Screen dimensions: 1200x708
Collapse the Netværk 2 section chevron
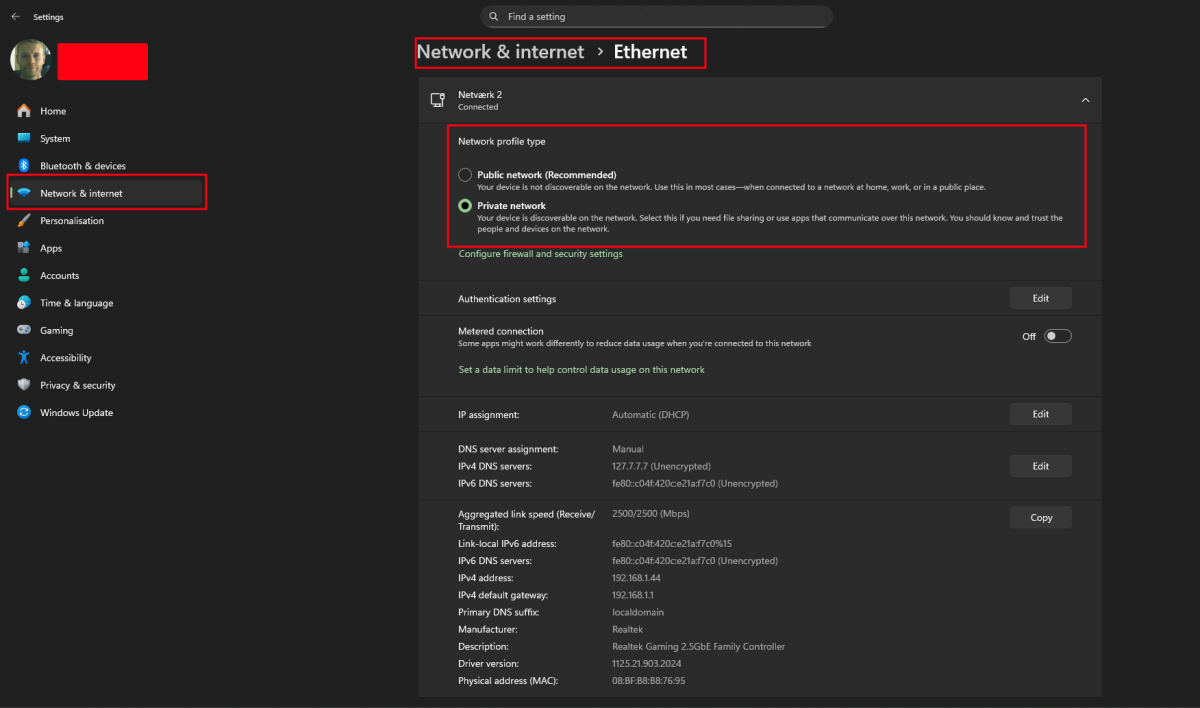[1085, 100]
